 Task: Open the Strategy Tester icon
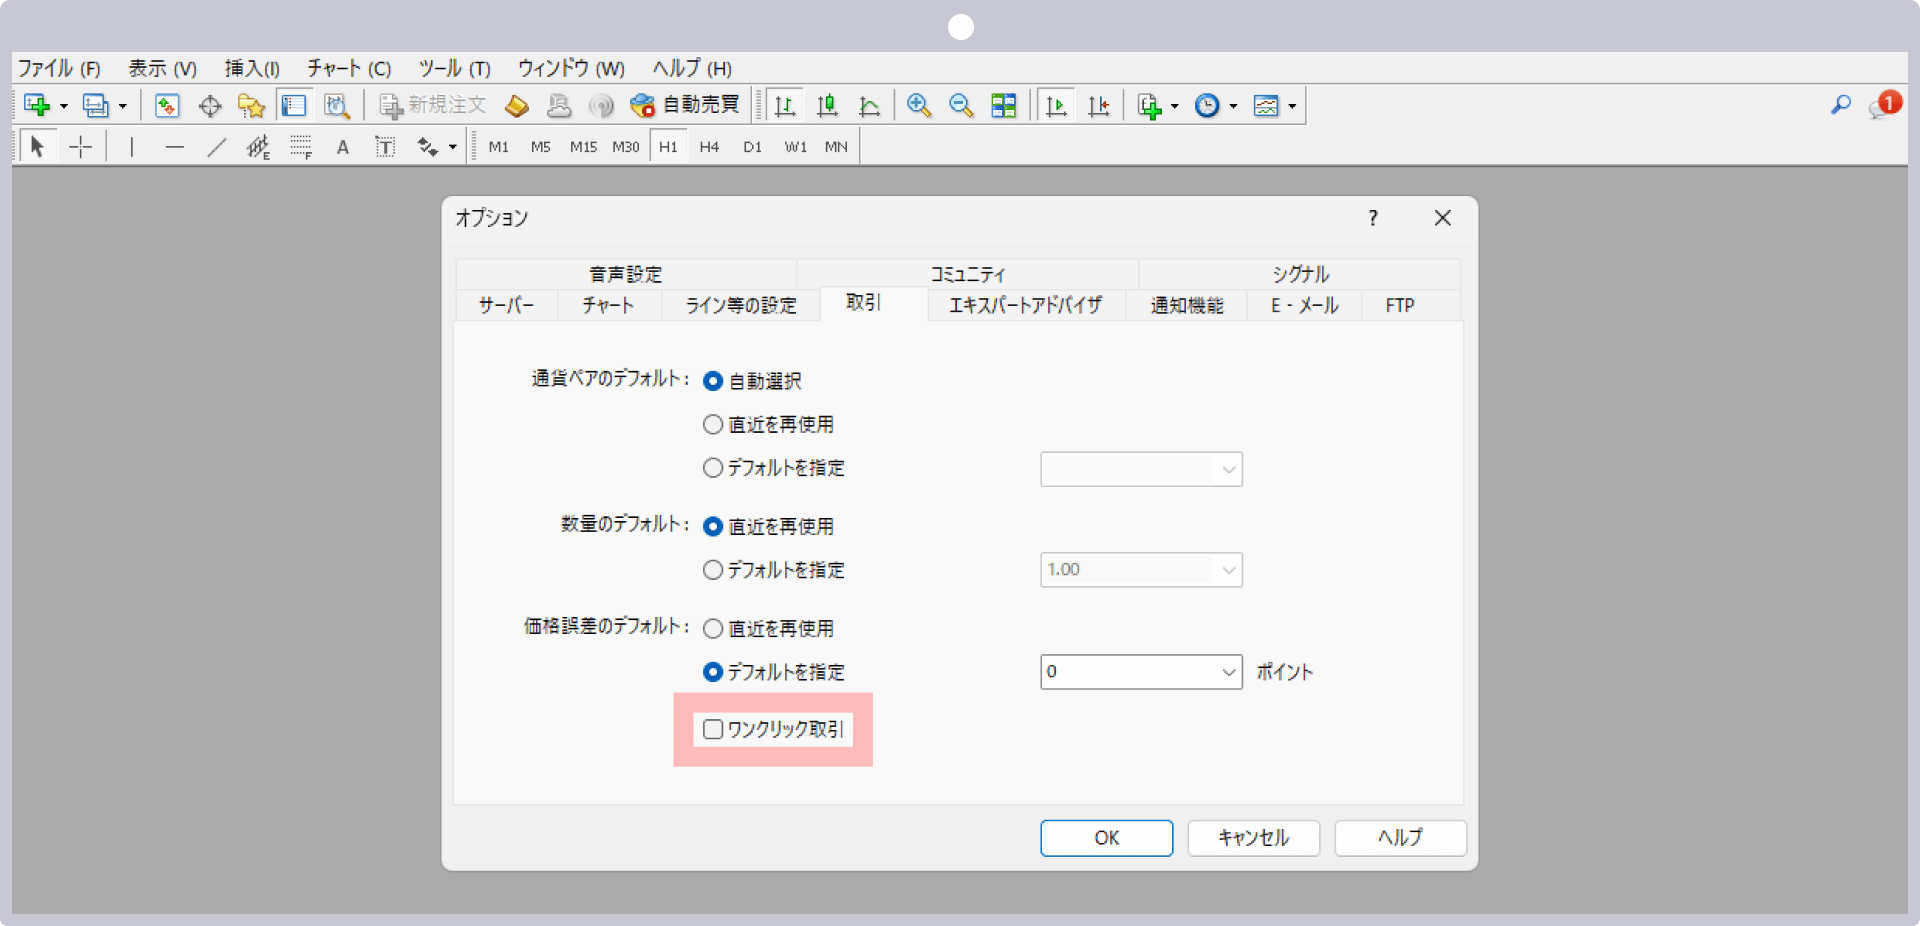coord(337,105)
